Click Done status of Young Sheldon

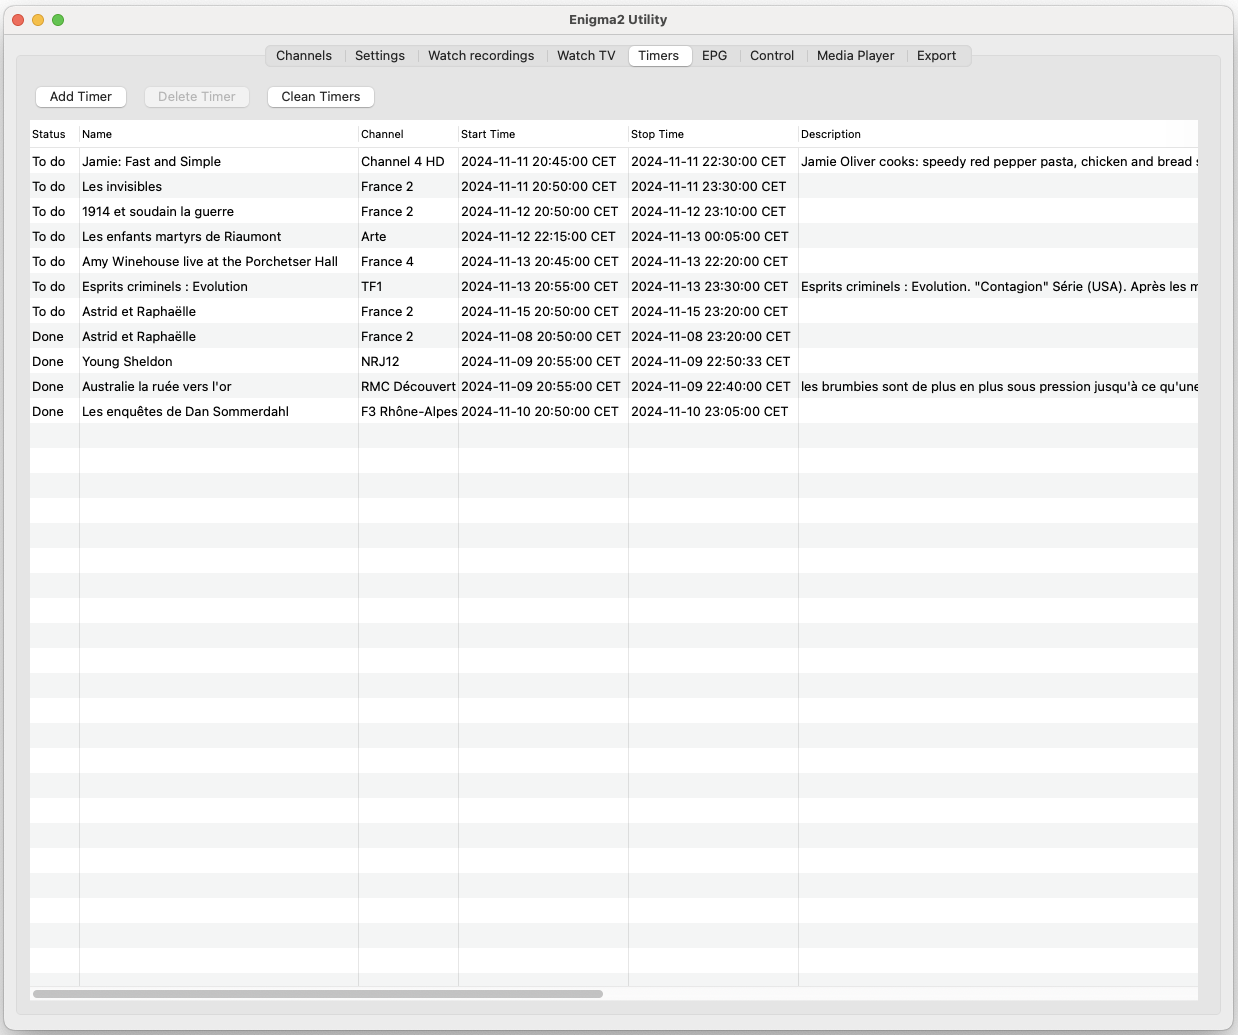pyautogui.click(x=54, y=361)
